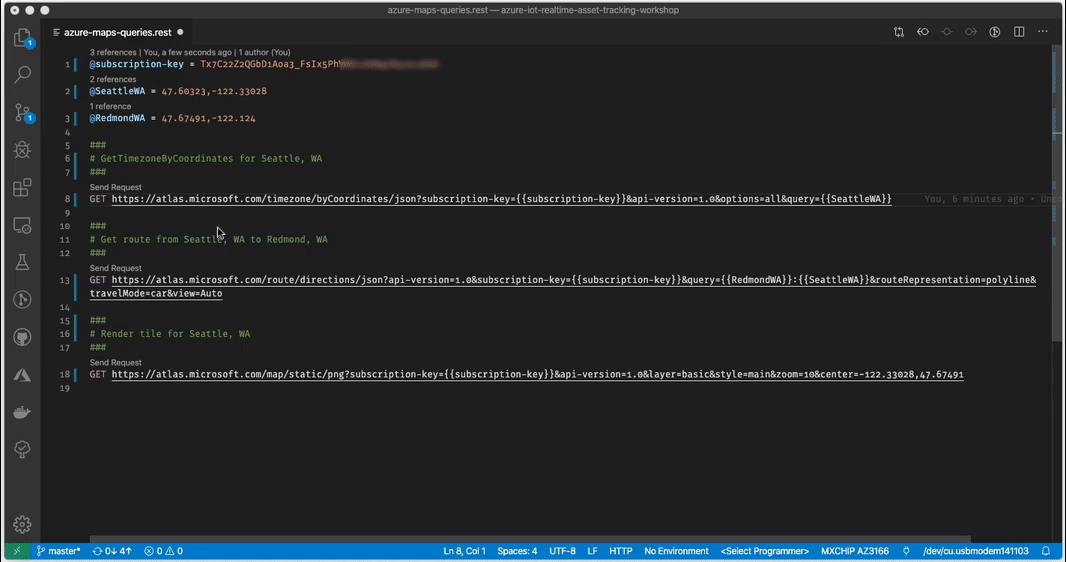Viewport: 1066px width, 562px height.
Task: Click Send Request above the timezone query
Action: (x=115, y=187)
